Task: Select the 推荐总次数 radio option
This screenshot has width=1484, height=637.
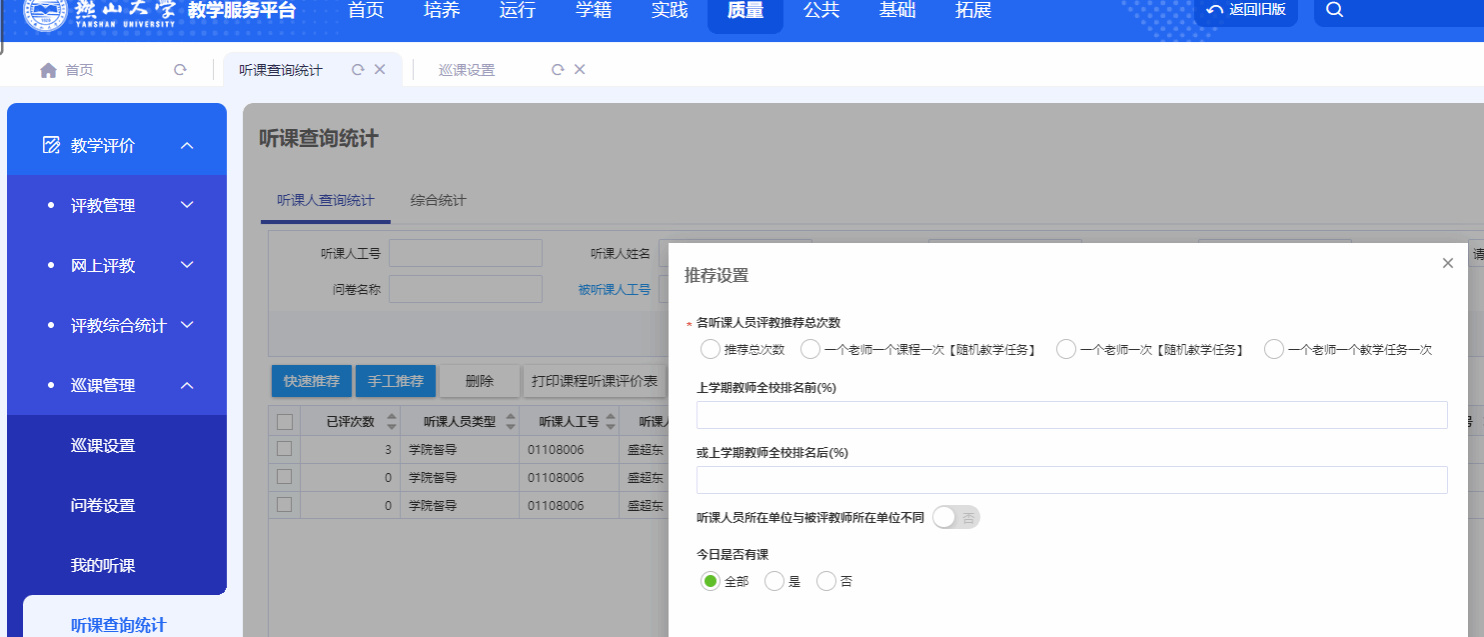Action: (710, 349)
